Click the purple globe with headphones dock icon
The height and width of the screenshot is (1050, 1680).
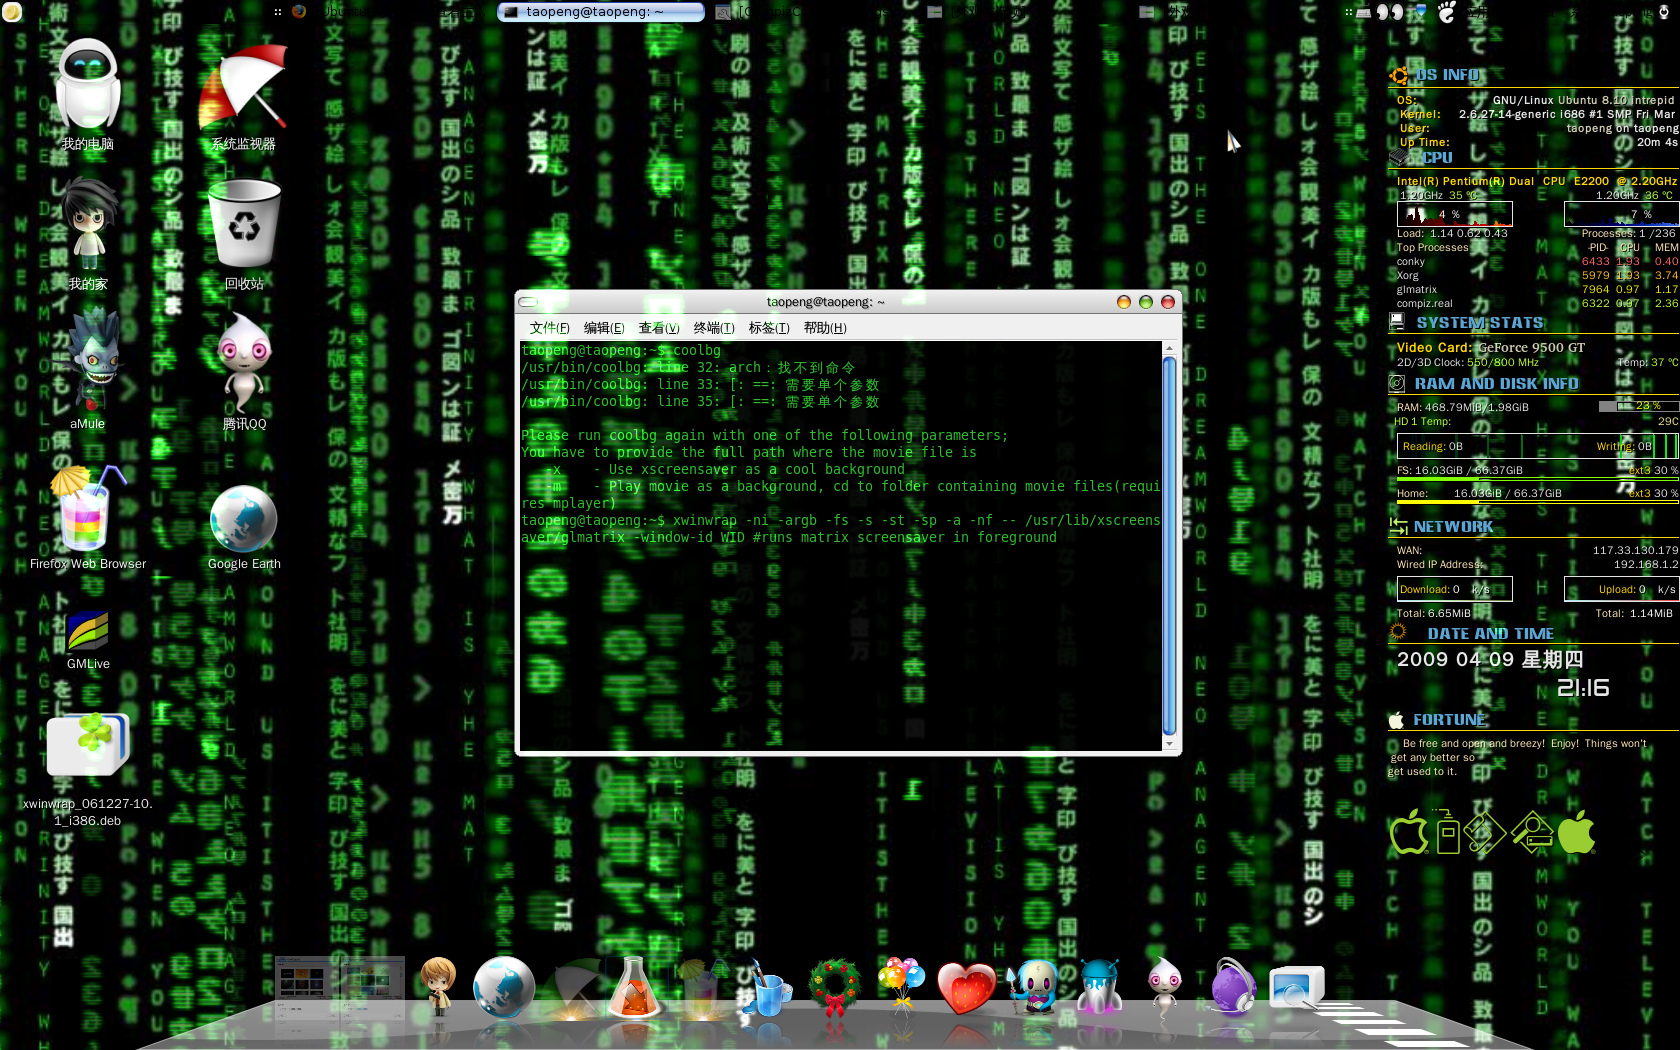(x=1232, y=986)
